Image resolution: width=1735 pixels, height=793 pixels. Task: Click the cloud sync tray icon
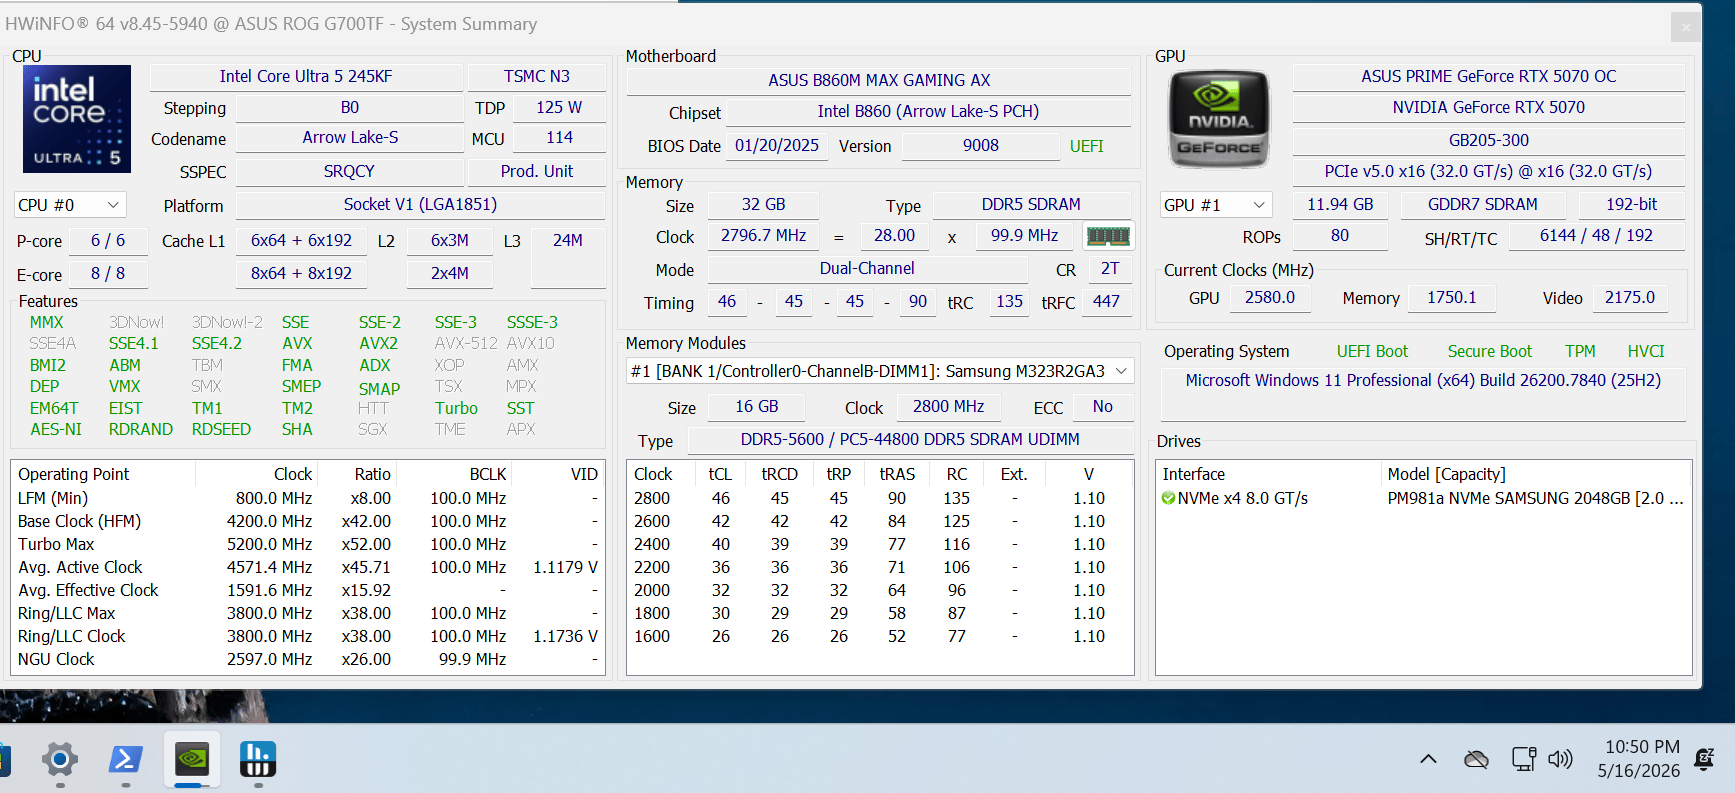coord(1476,759)
